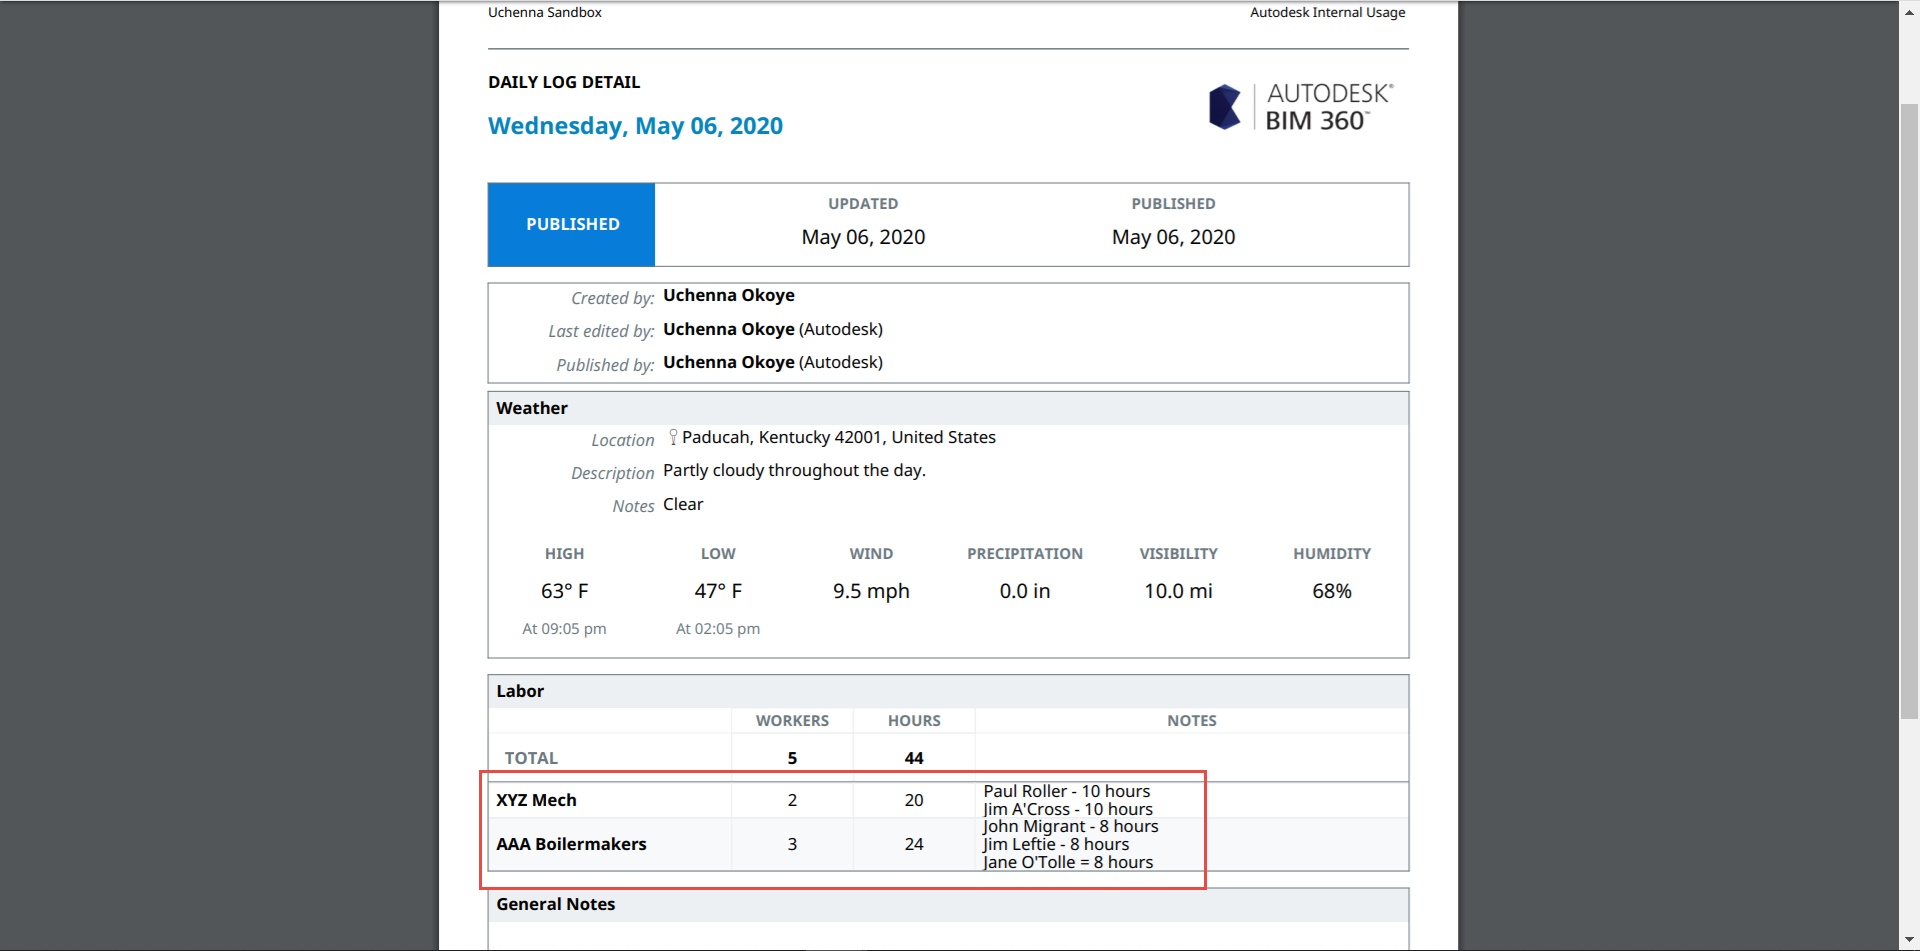
Task: Click the TOTAL workers count of 5
Action: pos(792,757)
